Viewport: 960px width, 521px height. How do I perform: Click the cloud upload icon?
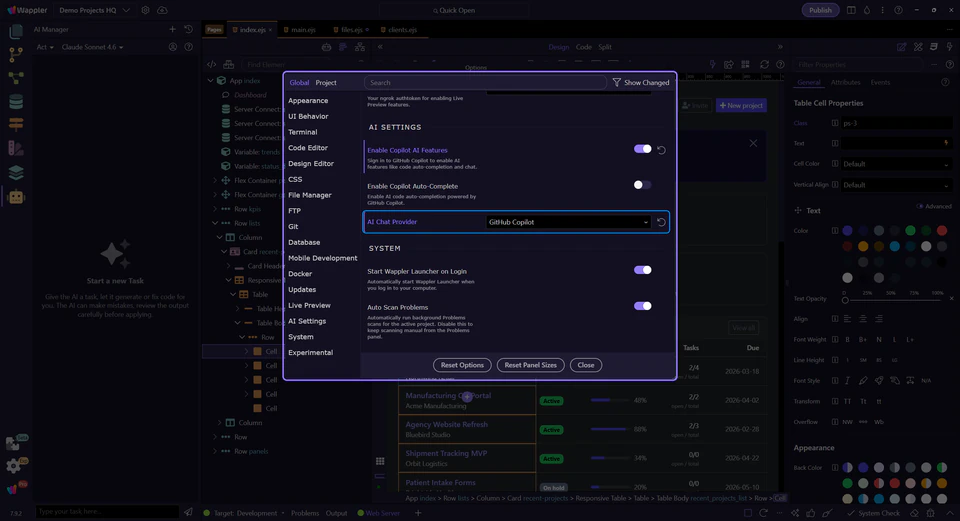tap(162, 10)
